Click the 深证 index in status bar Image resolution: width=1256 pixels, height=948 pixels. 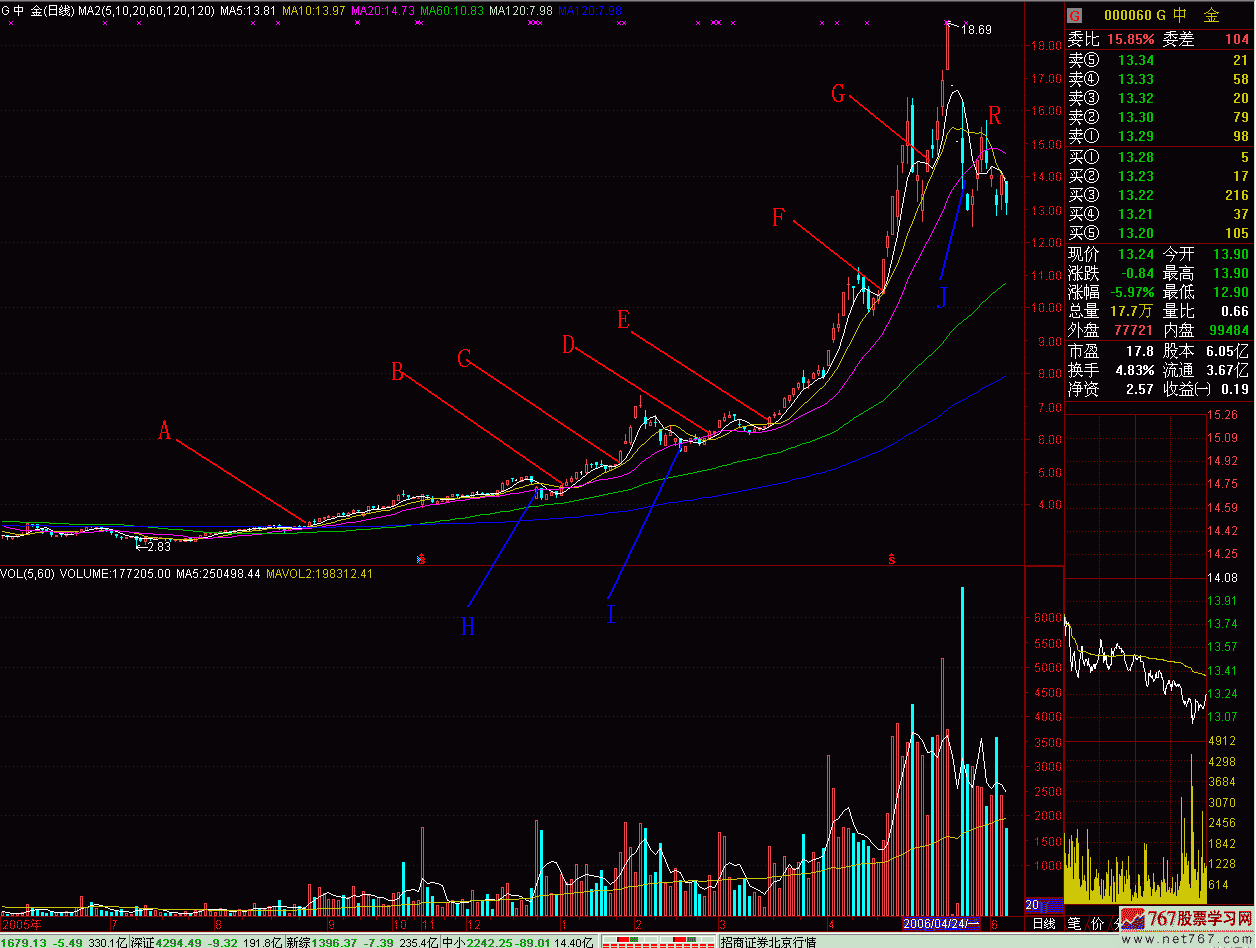tap(162, 941)
